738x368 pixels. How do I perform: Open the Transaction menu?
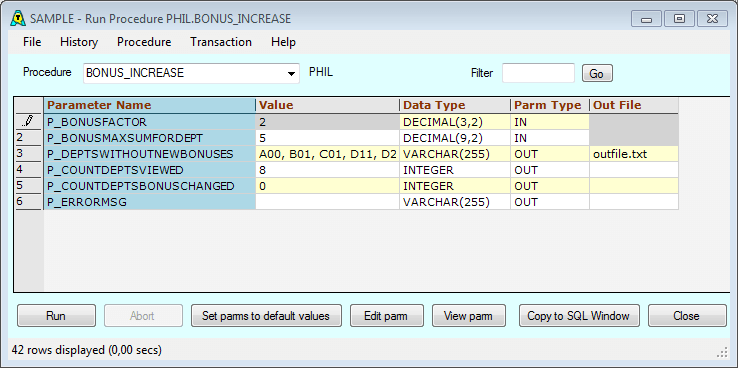(x=221, y=42)
